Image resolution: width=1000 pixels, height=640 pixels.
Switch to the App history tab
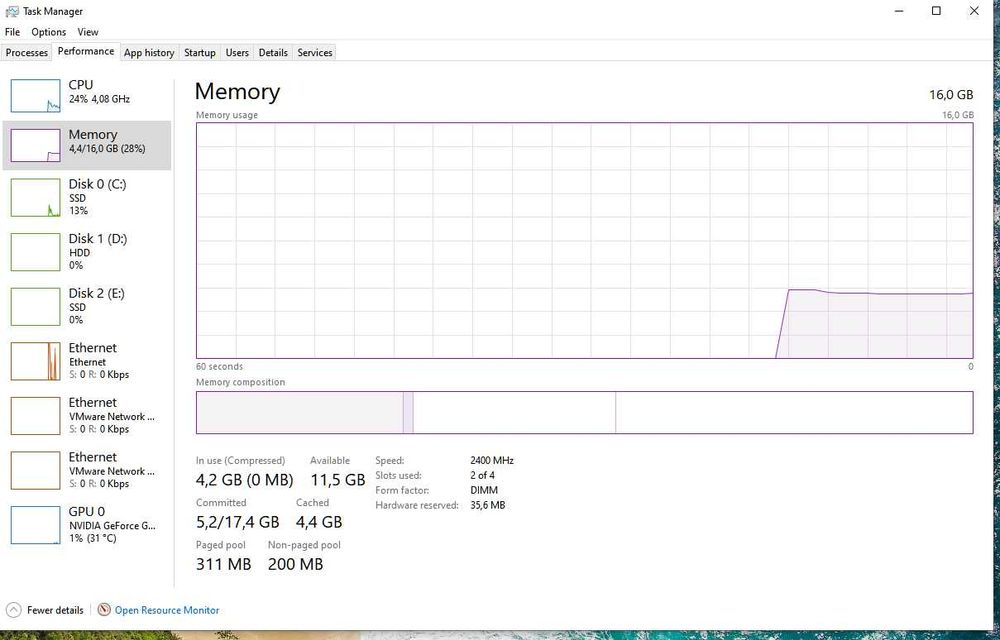pyautogui.click(x=149, y=53)
